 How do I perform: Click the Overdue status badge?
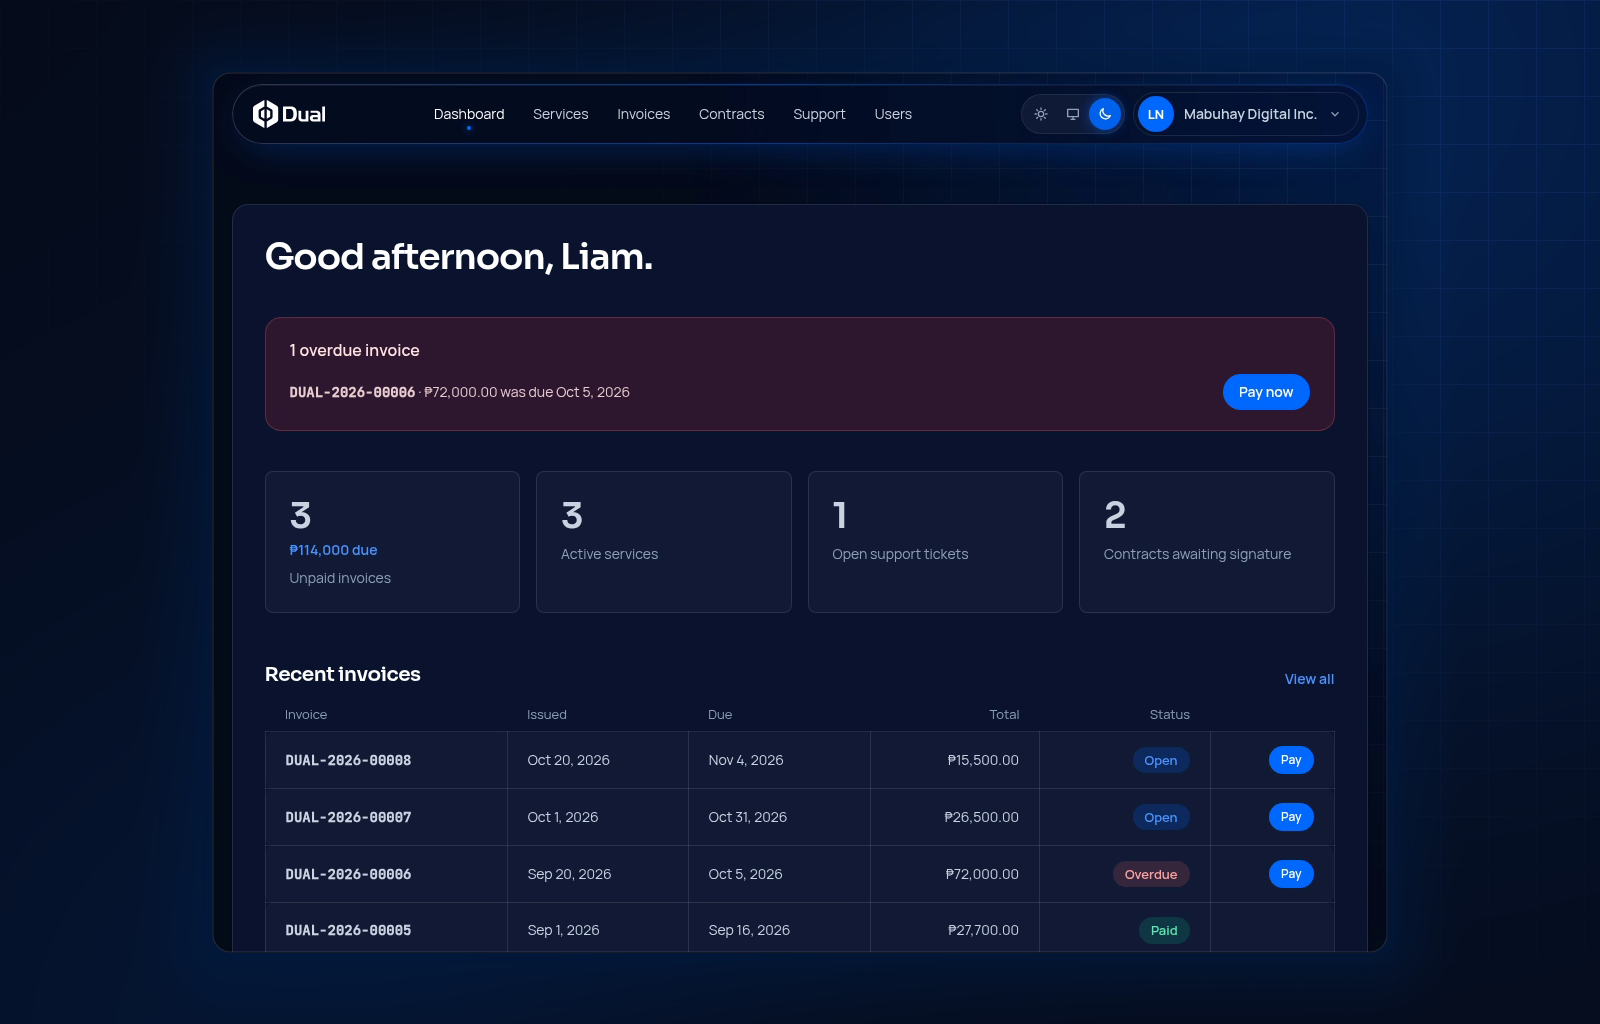(x=1151, y=874)
